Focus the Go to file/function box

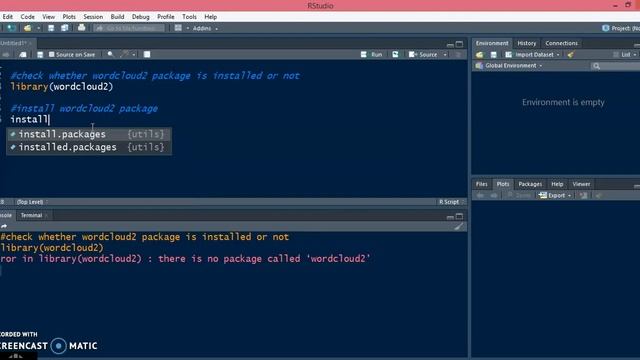[x=129, y=28]
